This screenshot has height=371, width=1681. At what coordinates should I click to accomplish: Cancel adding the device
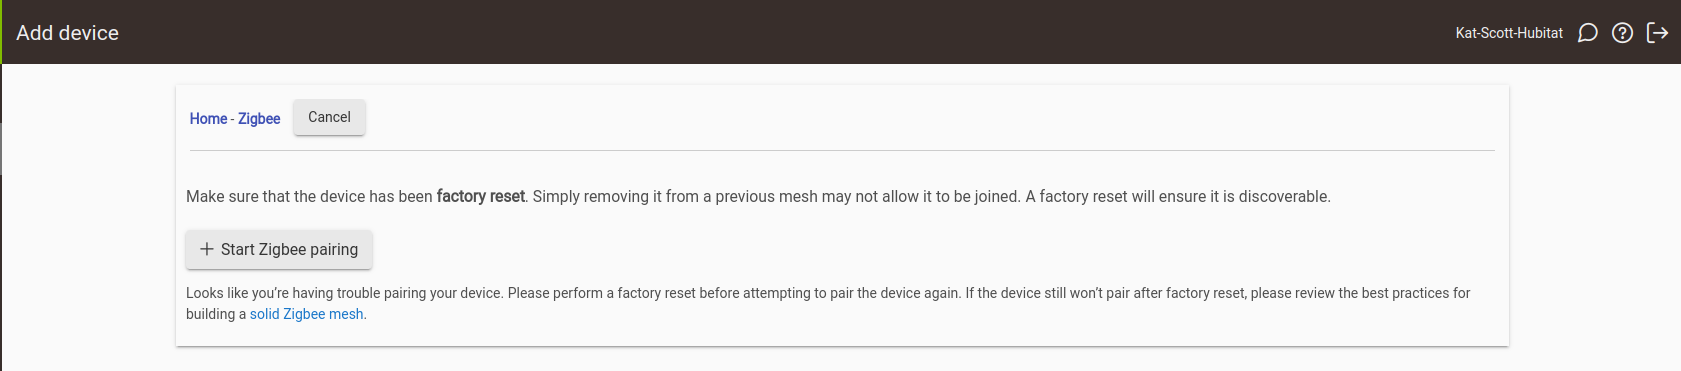click(x=329, y=117)
